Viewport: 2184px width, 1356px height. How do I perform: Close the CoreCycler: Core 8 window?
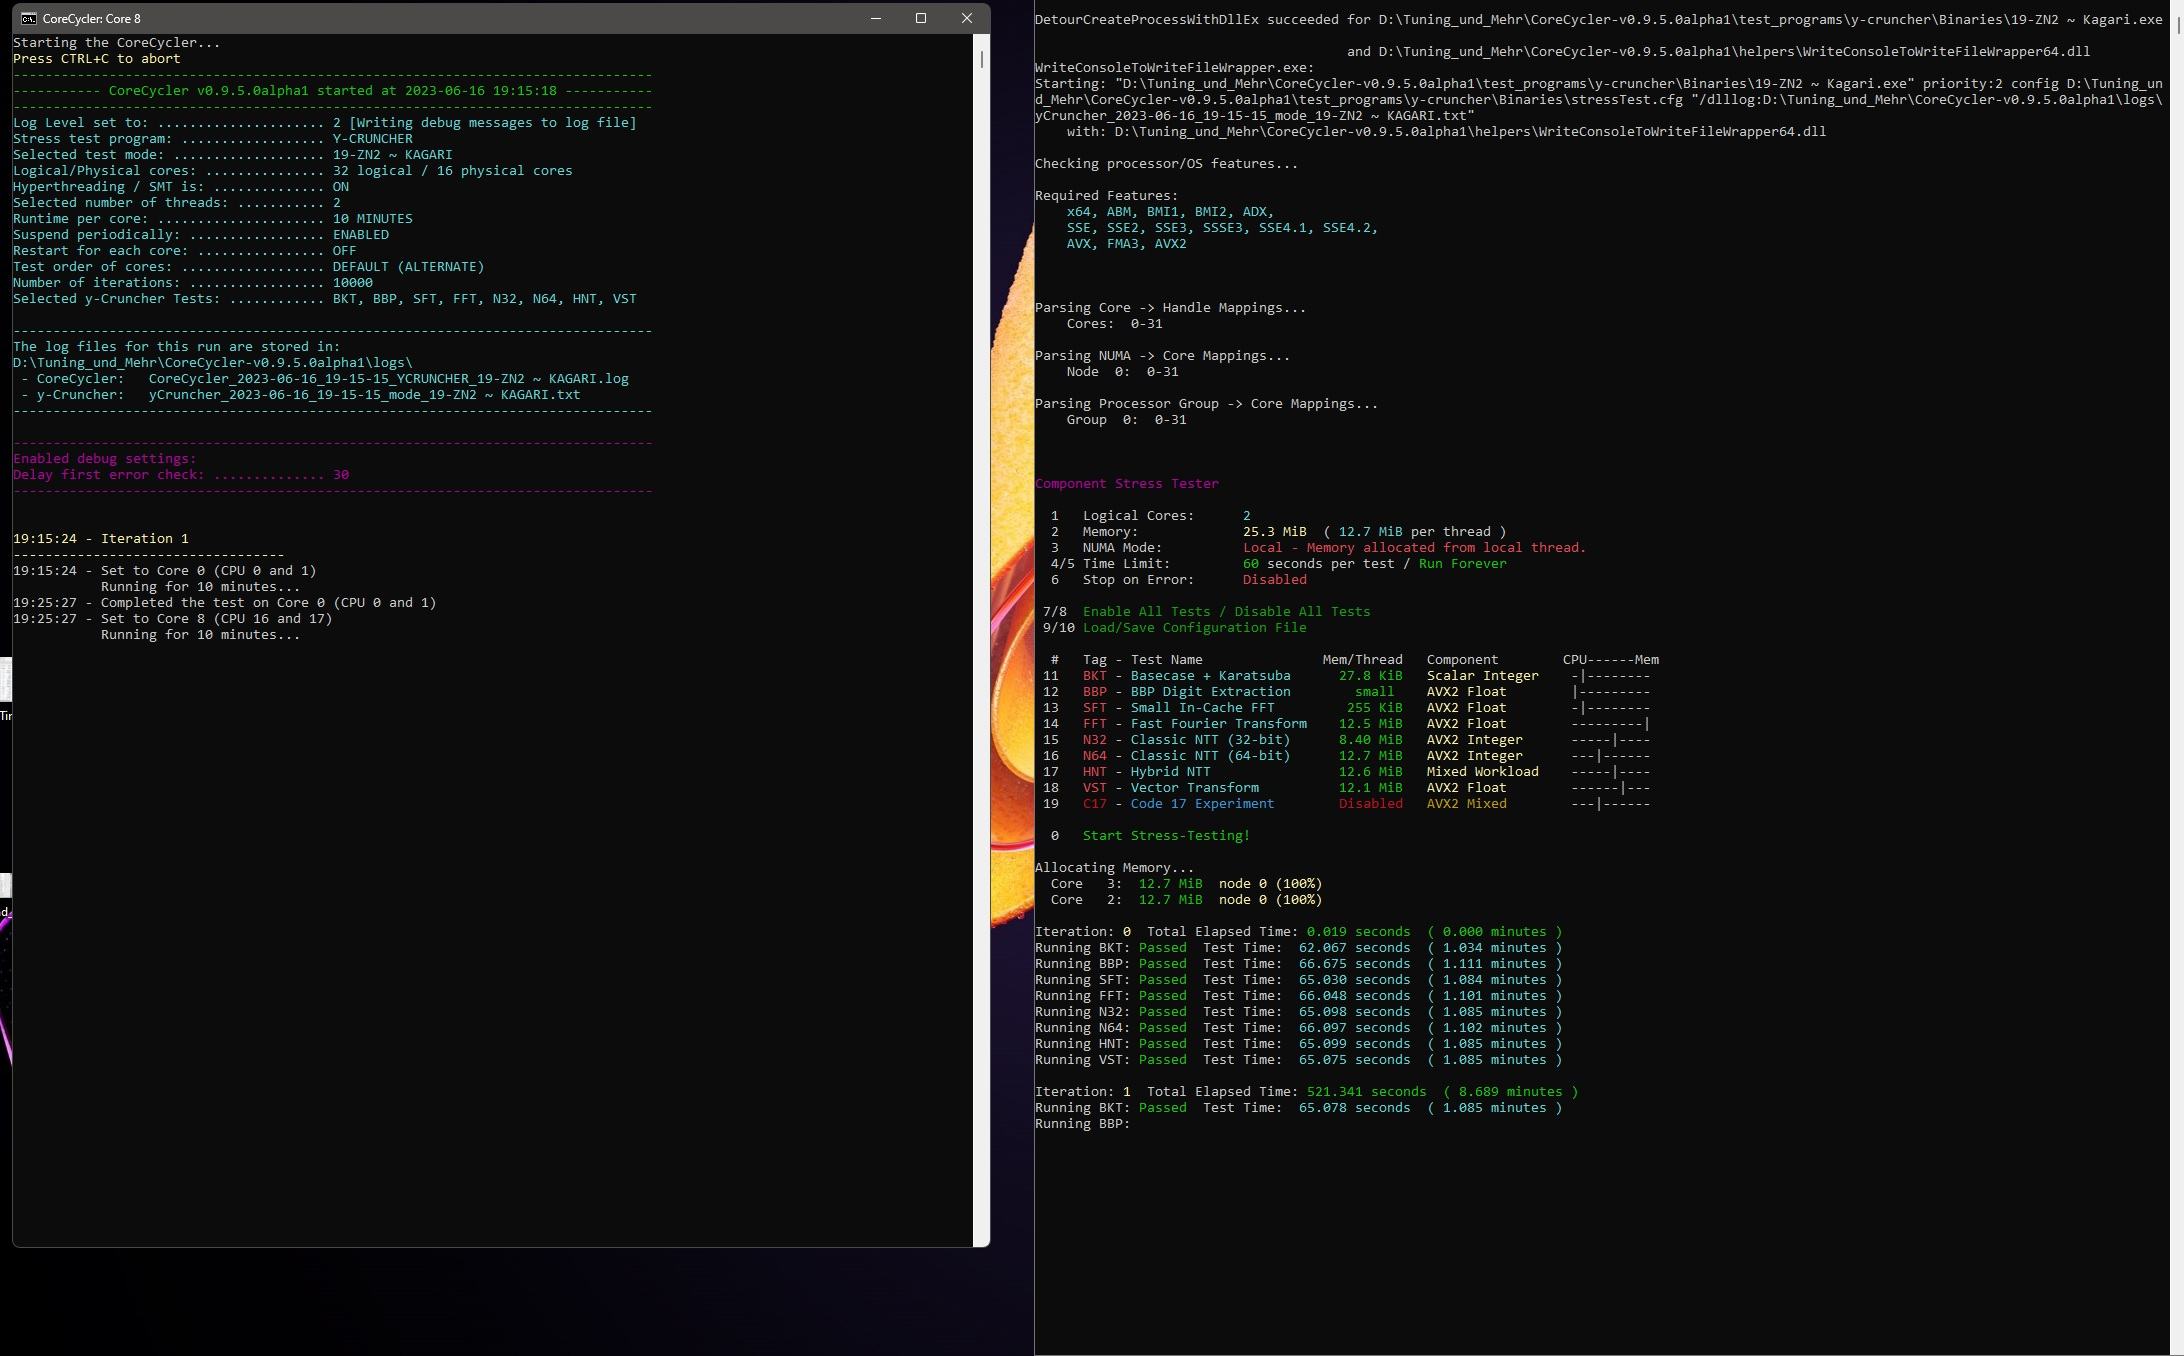tap(966, 18)
